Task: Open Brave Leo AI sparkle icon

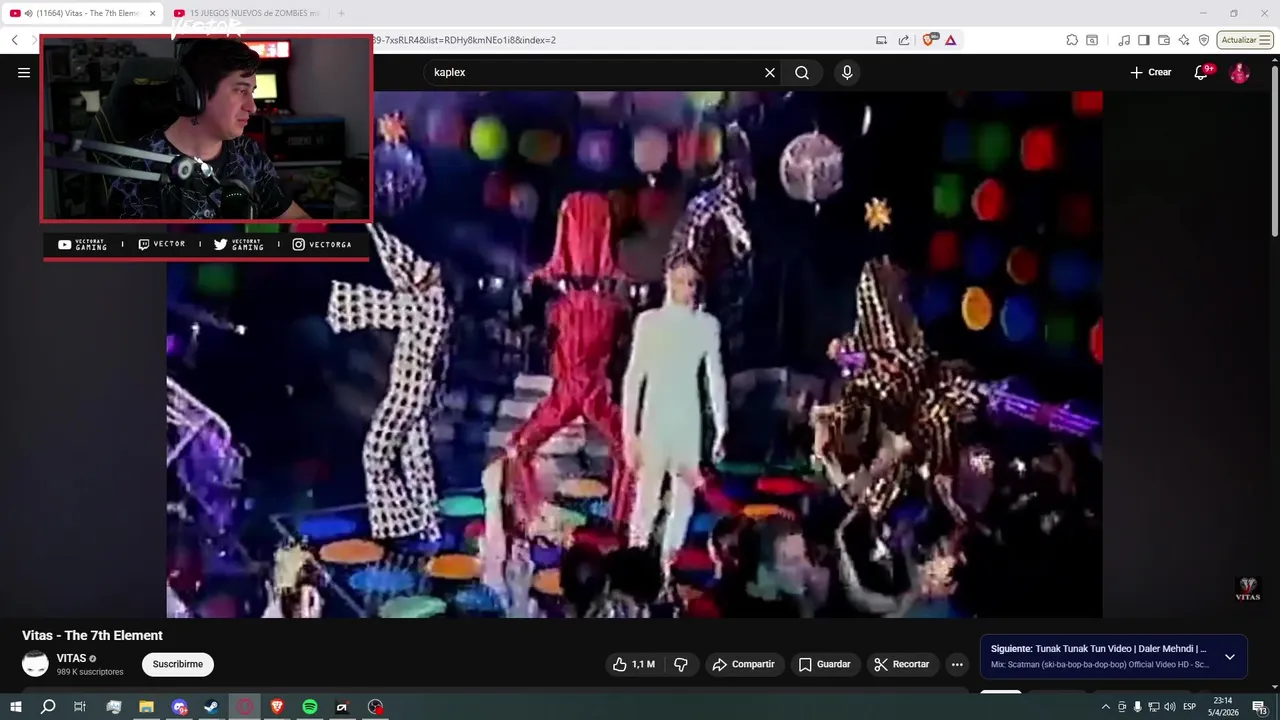Action: point(1184,40)
